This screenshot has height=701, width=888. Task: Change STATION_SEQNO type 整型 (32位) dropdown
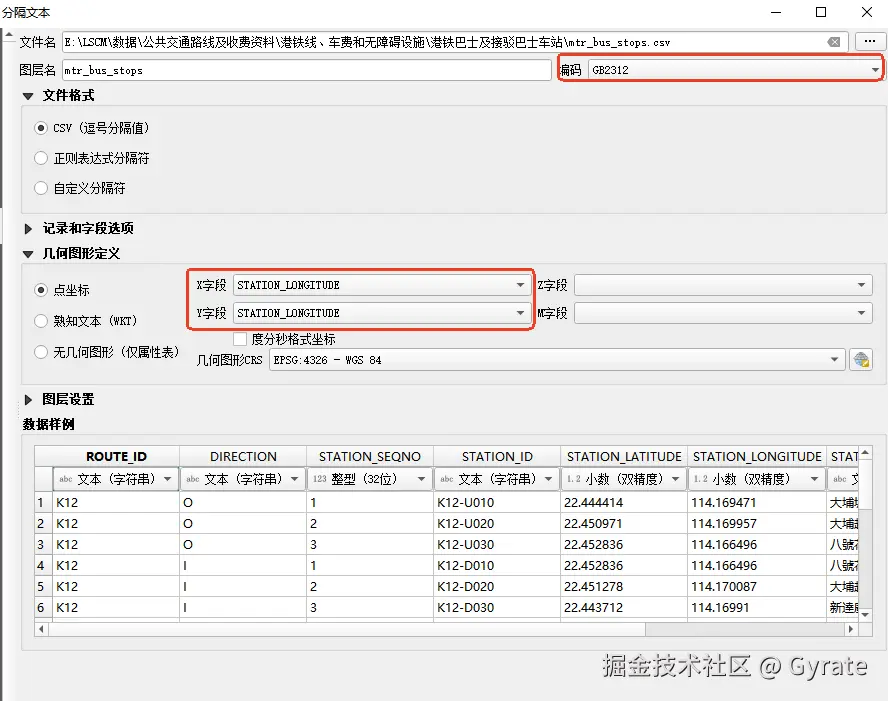click(x=369, y=479)
